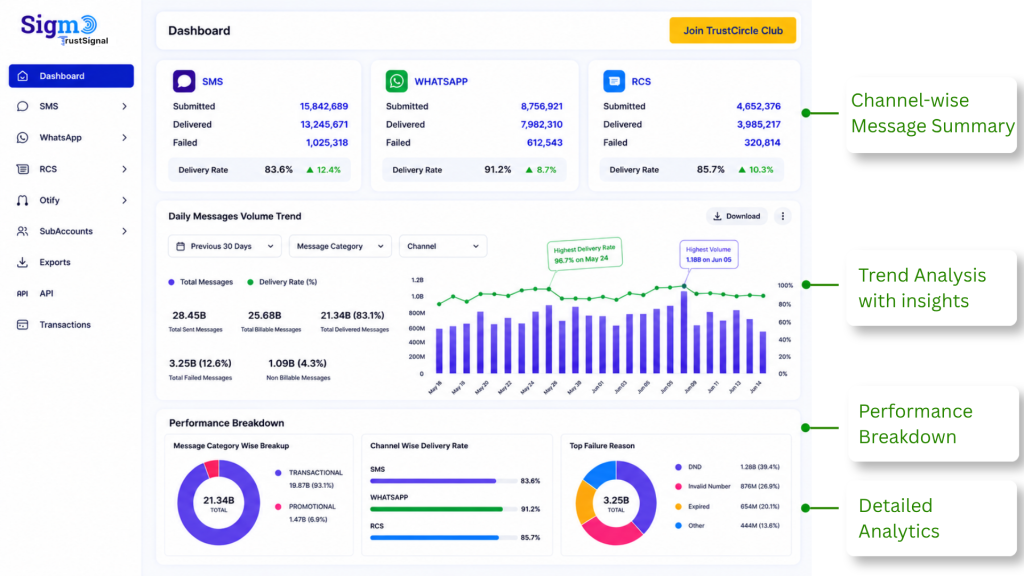Toggle Delivery Rate (%) legend series

282,282
